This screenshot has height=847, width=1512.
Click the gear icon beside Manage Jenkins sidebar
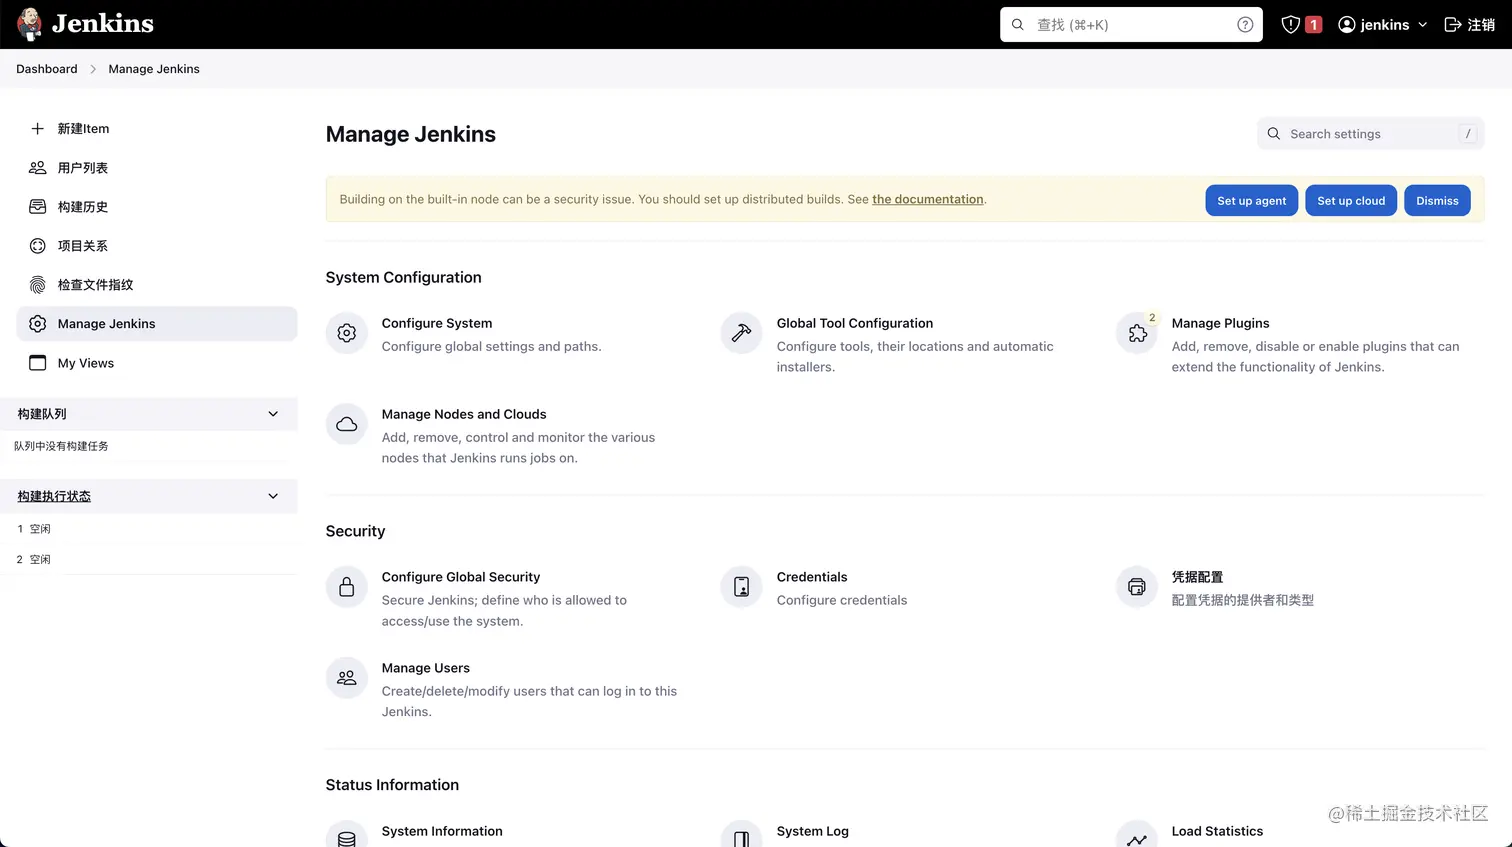tap(37, 324)
